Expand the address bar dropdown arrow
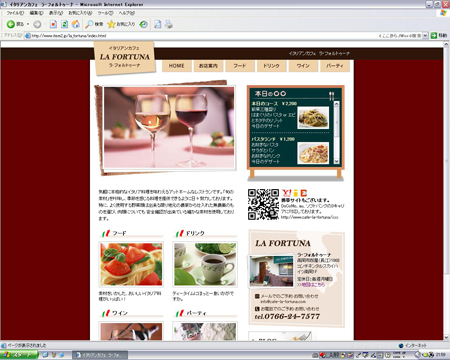The width and height of the screenshot is (450, 360). [x=425, y=35]
